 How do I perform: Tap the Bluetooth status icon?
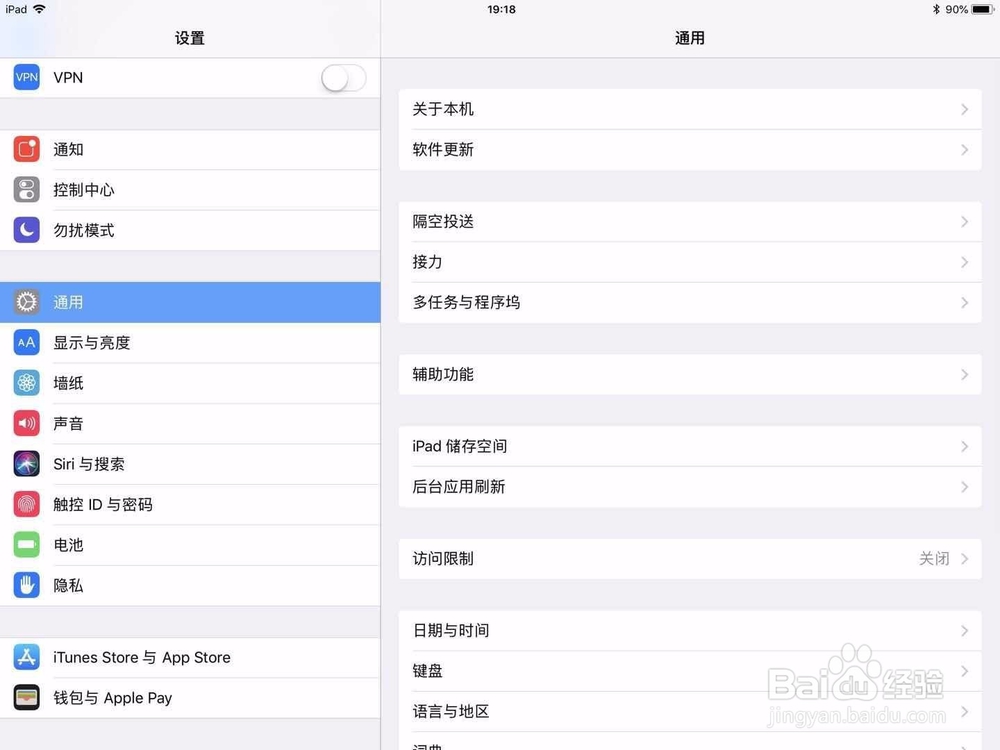tap(936, 9)
